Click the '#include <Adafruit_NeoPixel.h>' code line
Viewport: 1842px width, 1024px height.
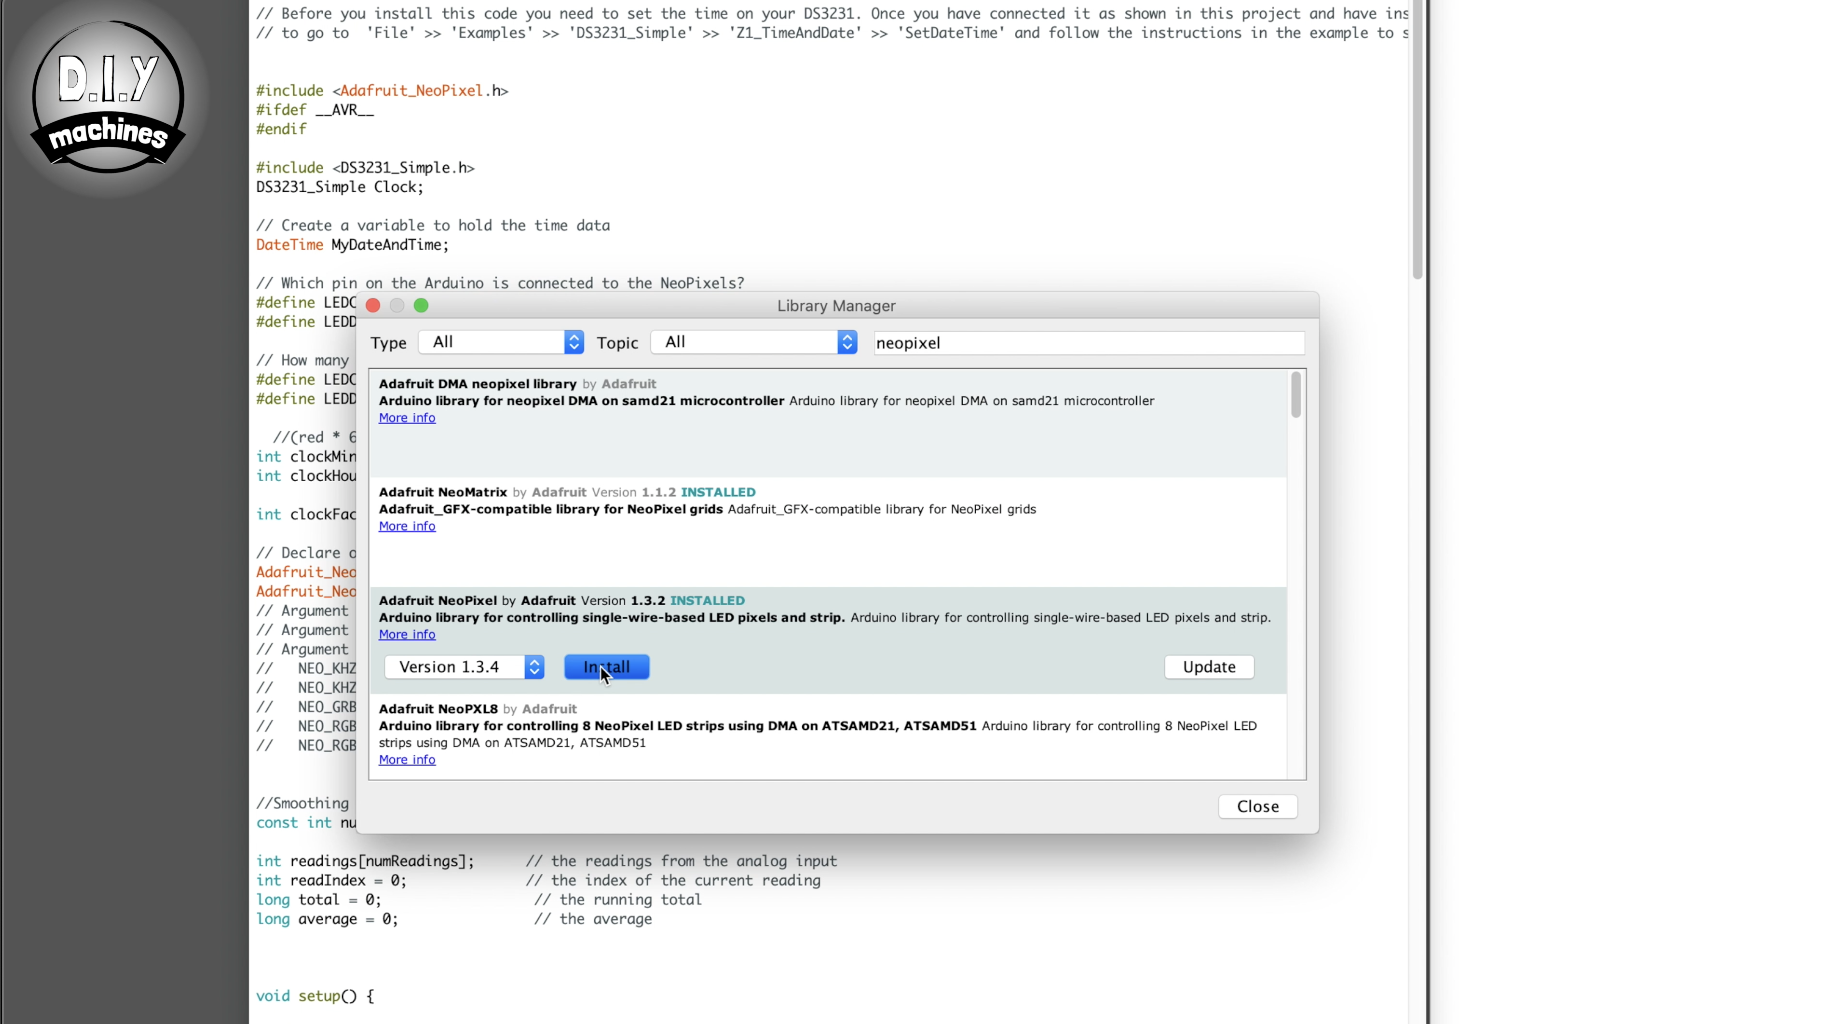382,91
